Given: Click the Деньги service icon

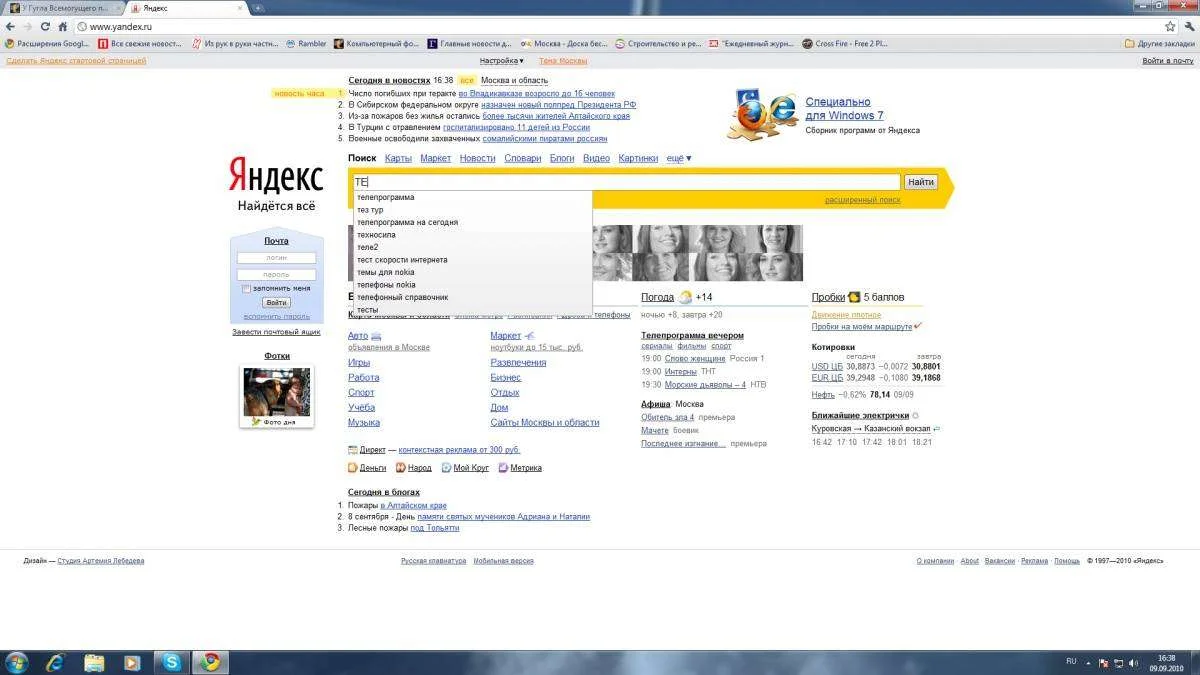Looking at the screenshot, I should click(x=353, y=467).
